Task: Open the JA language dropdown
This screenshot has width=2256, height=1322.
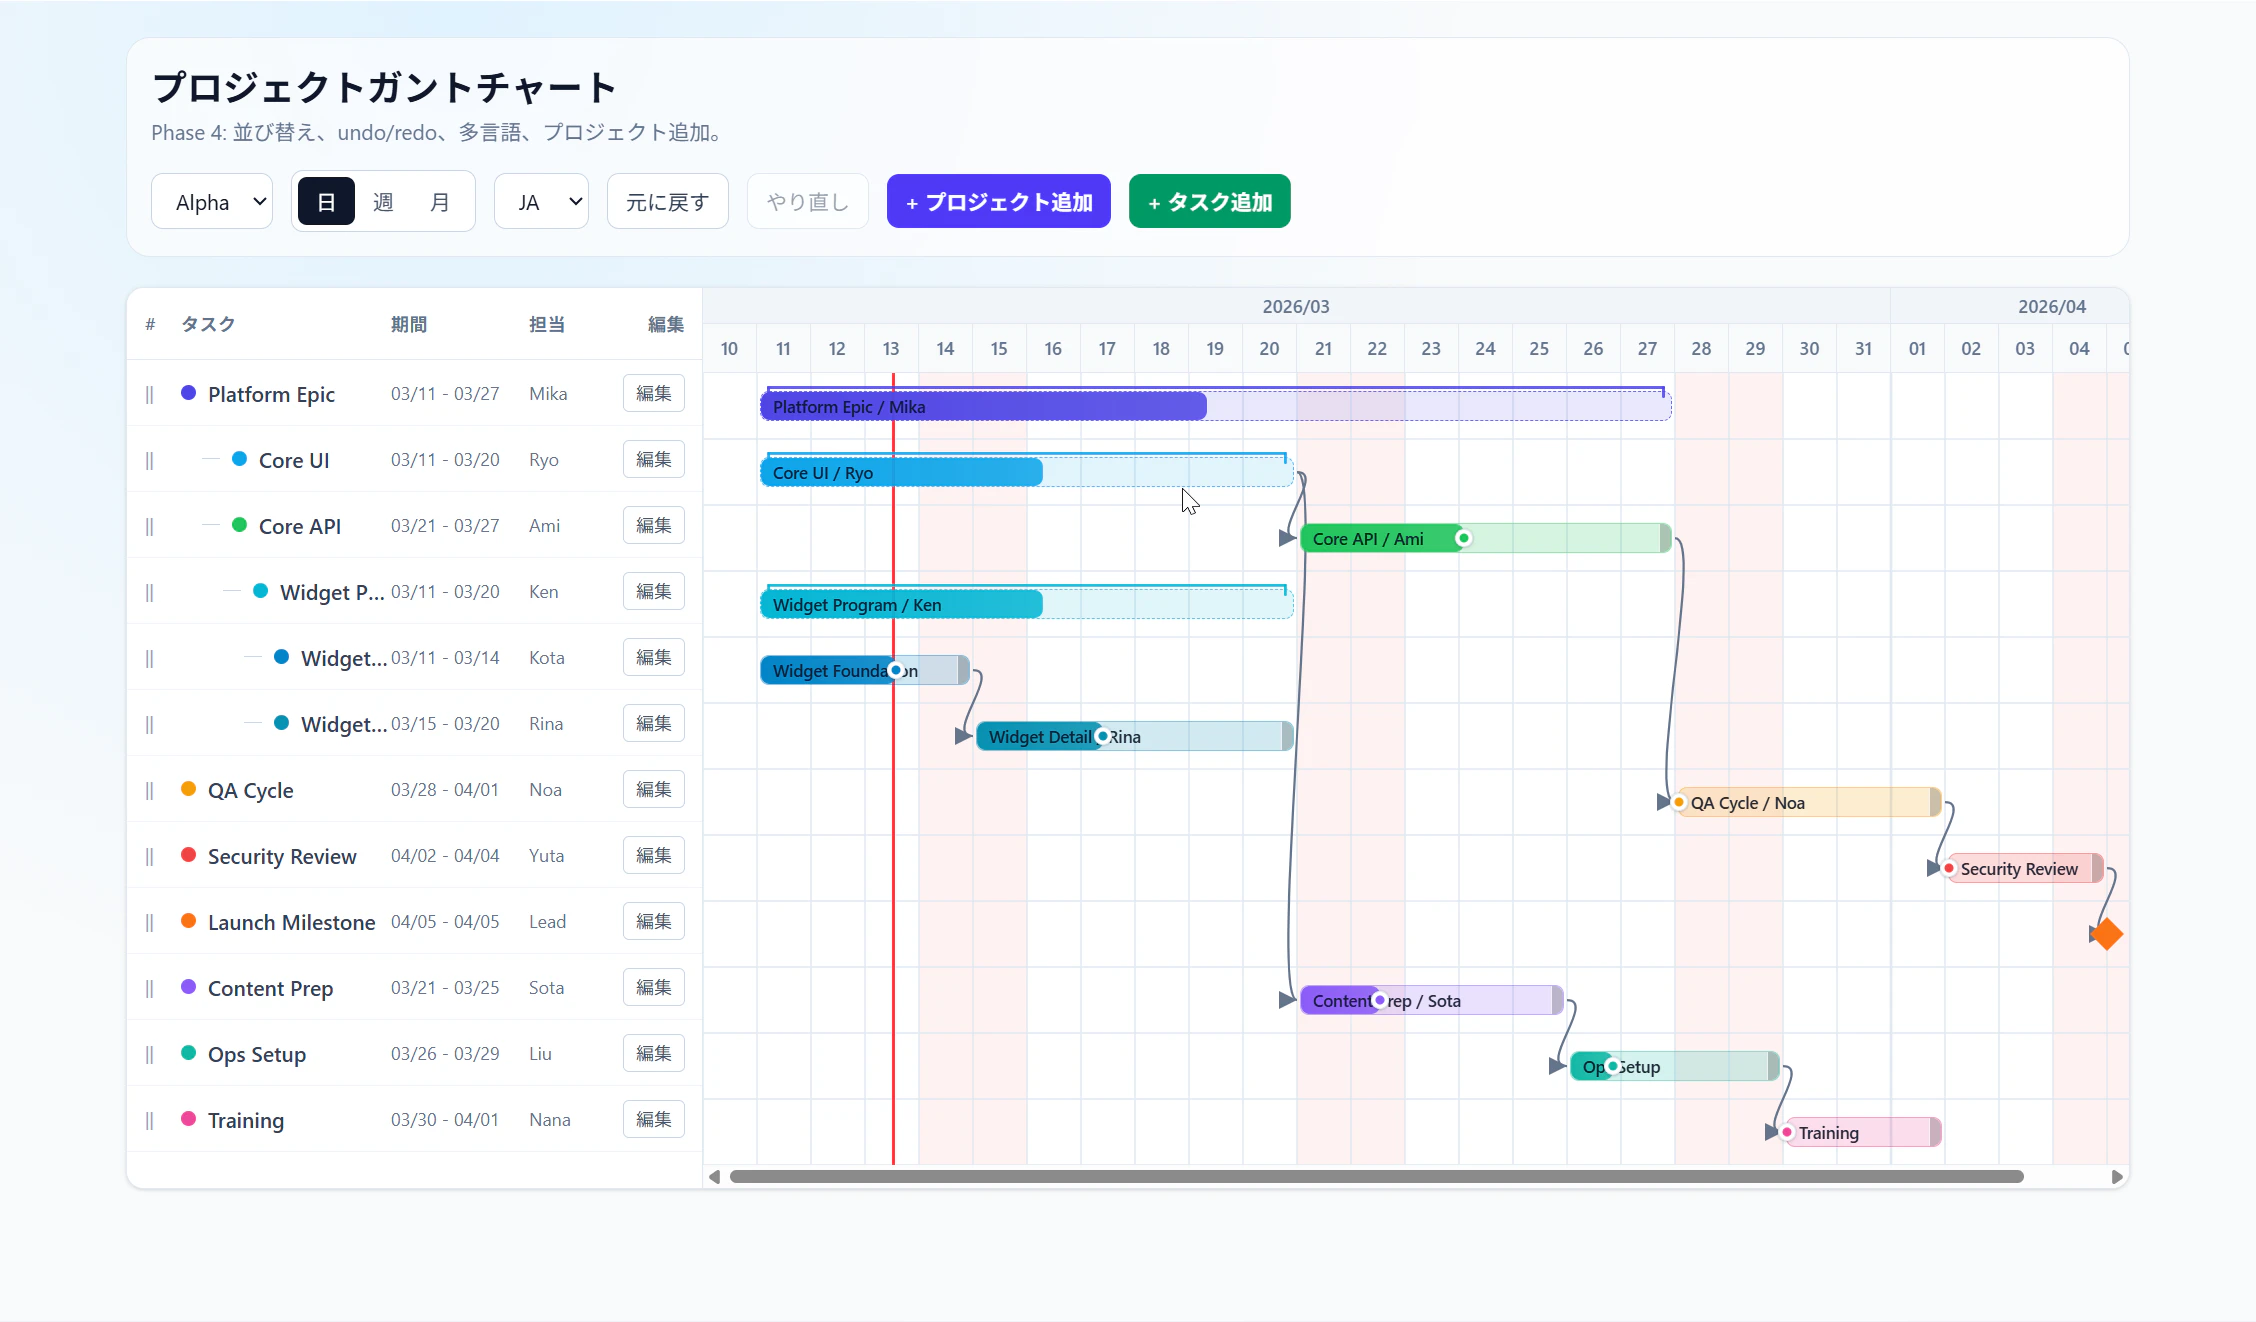Action: [541, 202]
